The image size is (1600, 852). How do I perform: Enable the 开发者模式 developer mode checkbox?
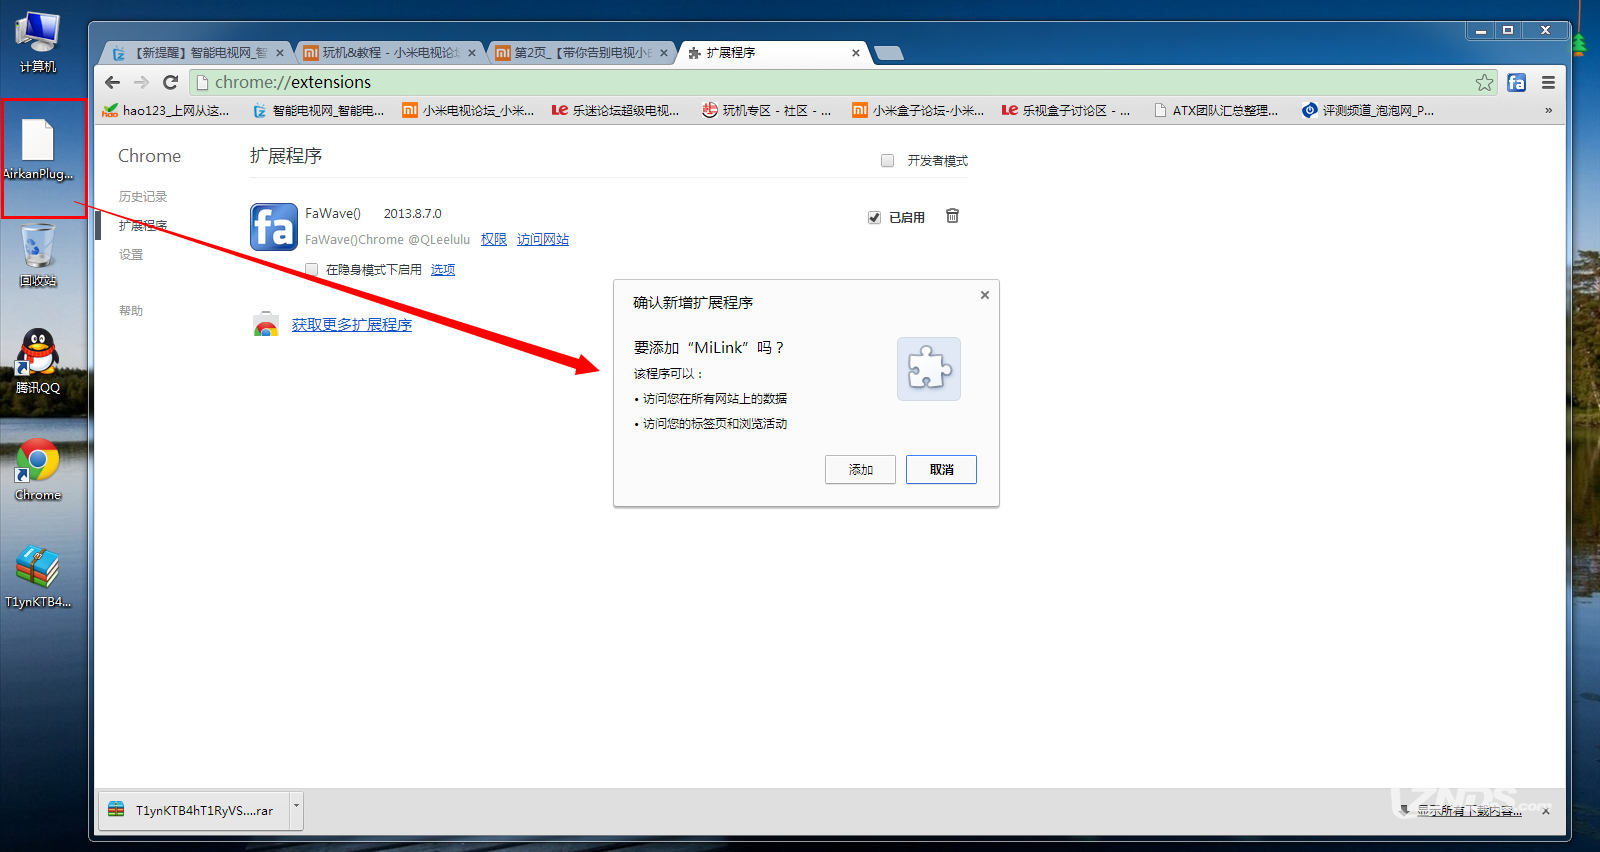887,160
